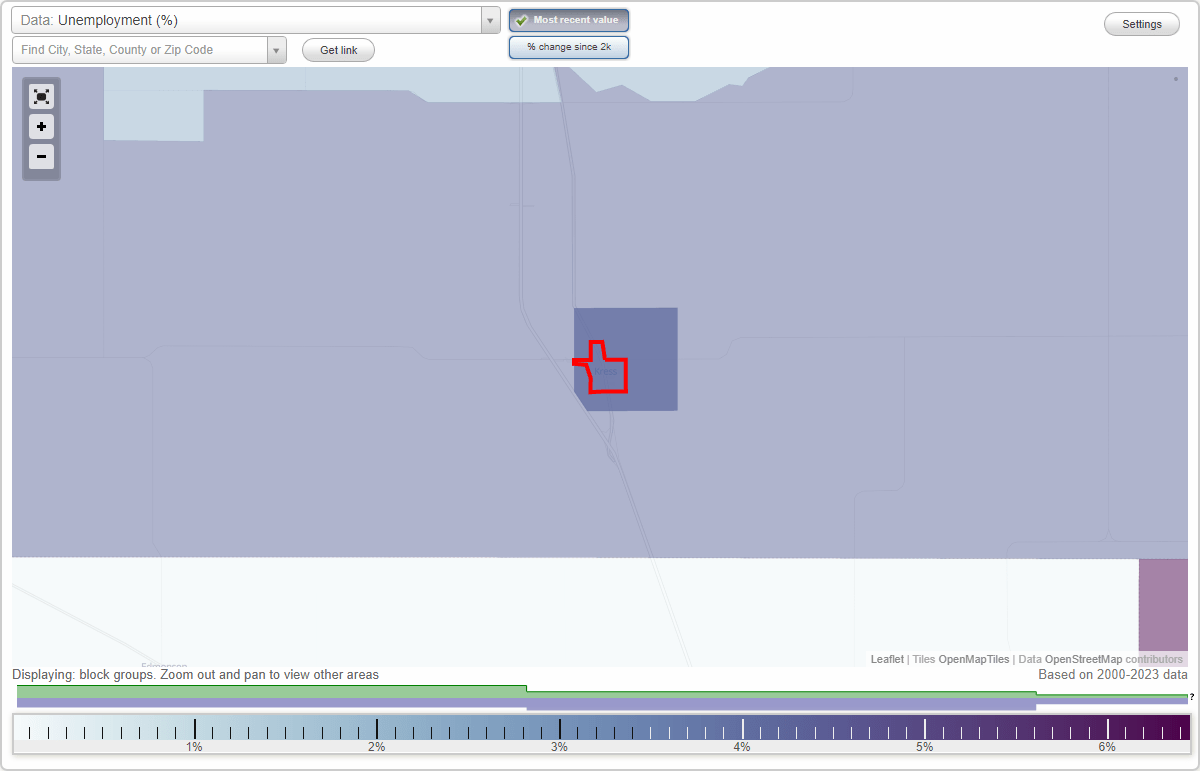Click the fullscreen map icon
This screenshot has width=1200, height=771.
41,96
